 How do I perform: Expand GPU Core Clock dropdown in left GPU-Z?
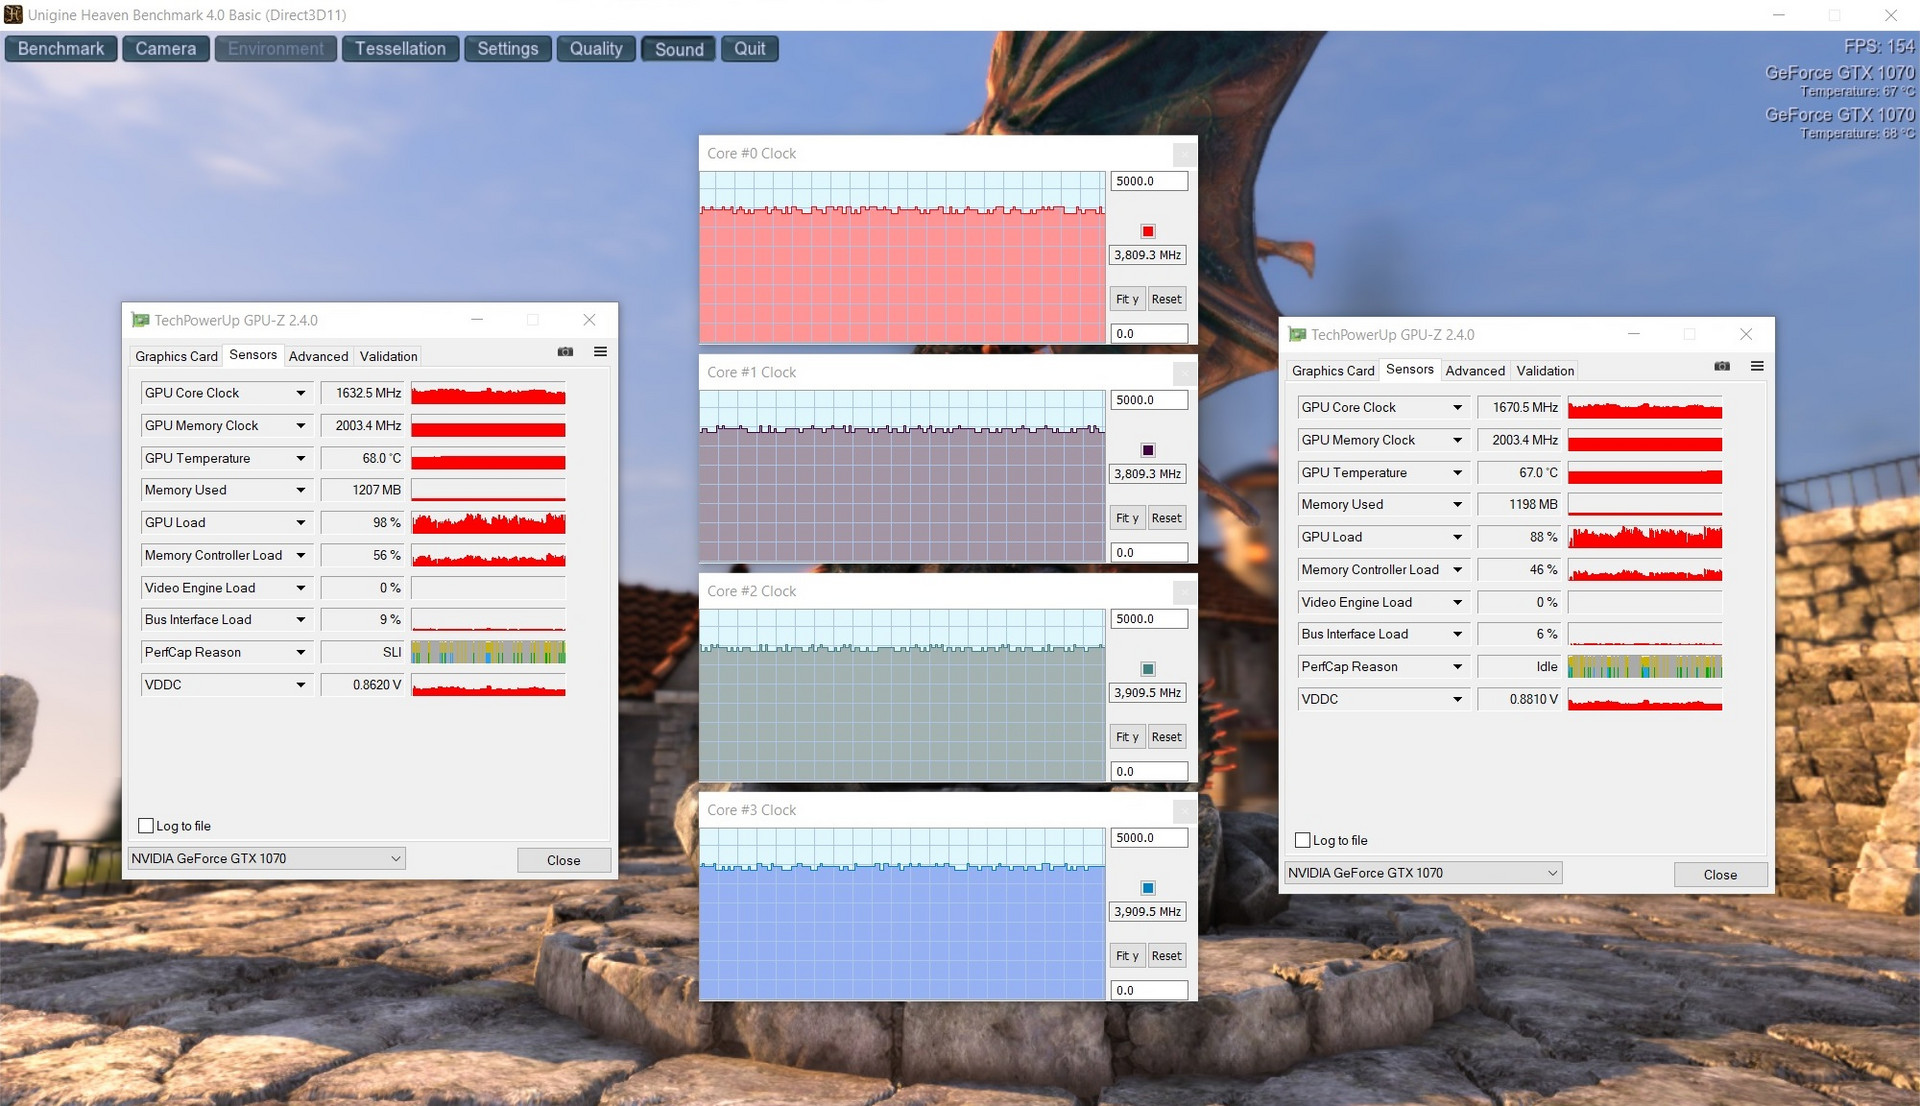point(300,393)
